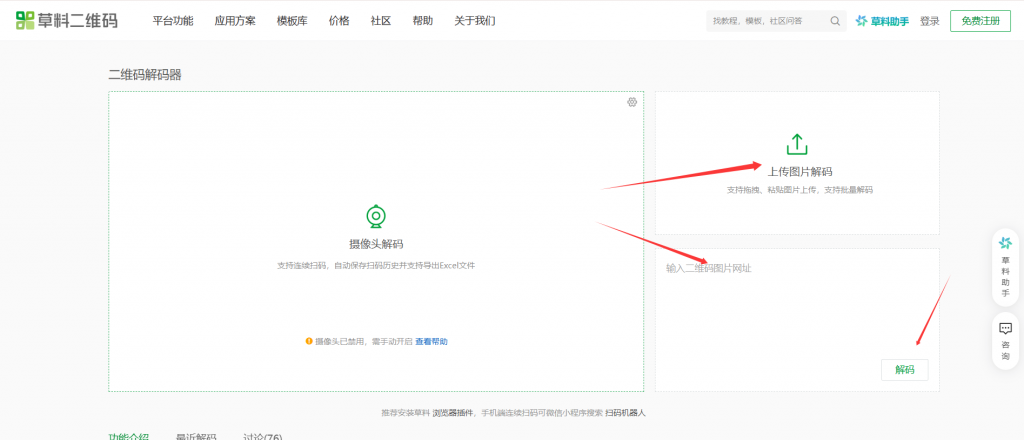Open the 应用方案 menu

point(234,21)
